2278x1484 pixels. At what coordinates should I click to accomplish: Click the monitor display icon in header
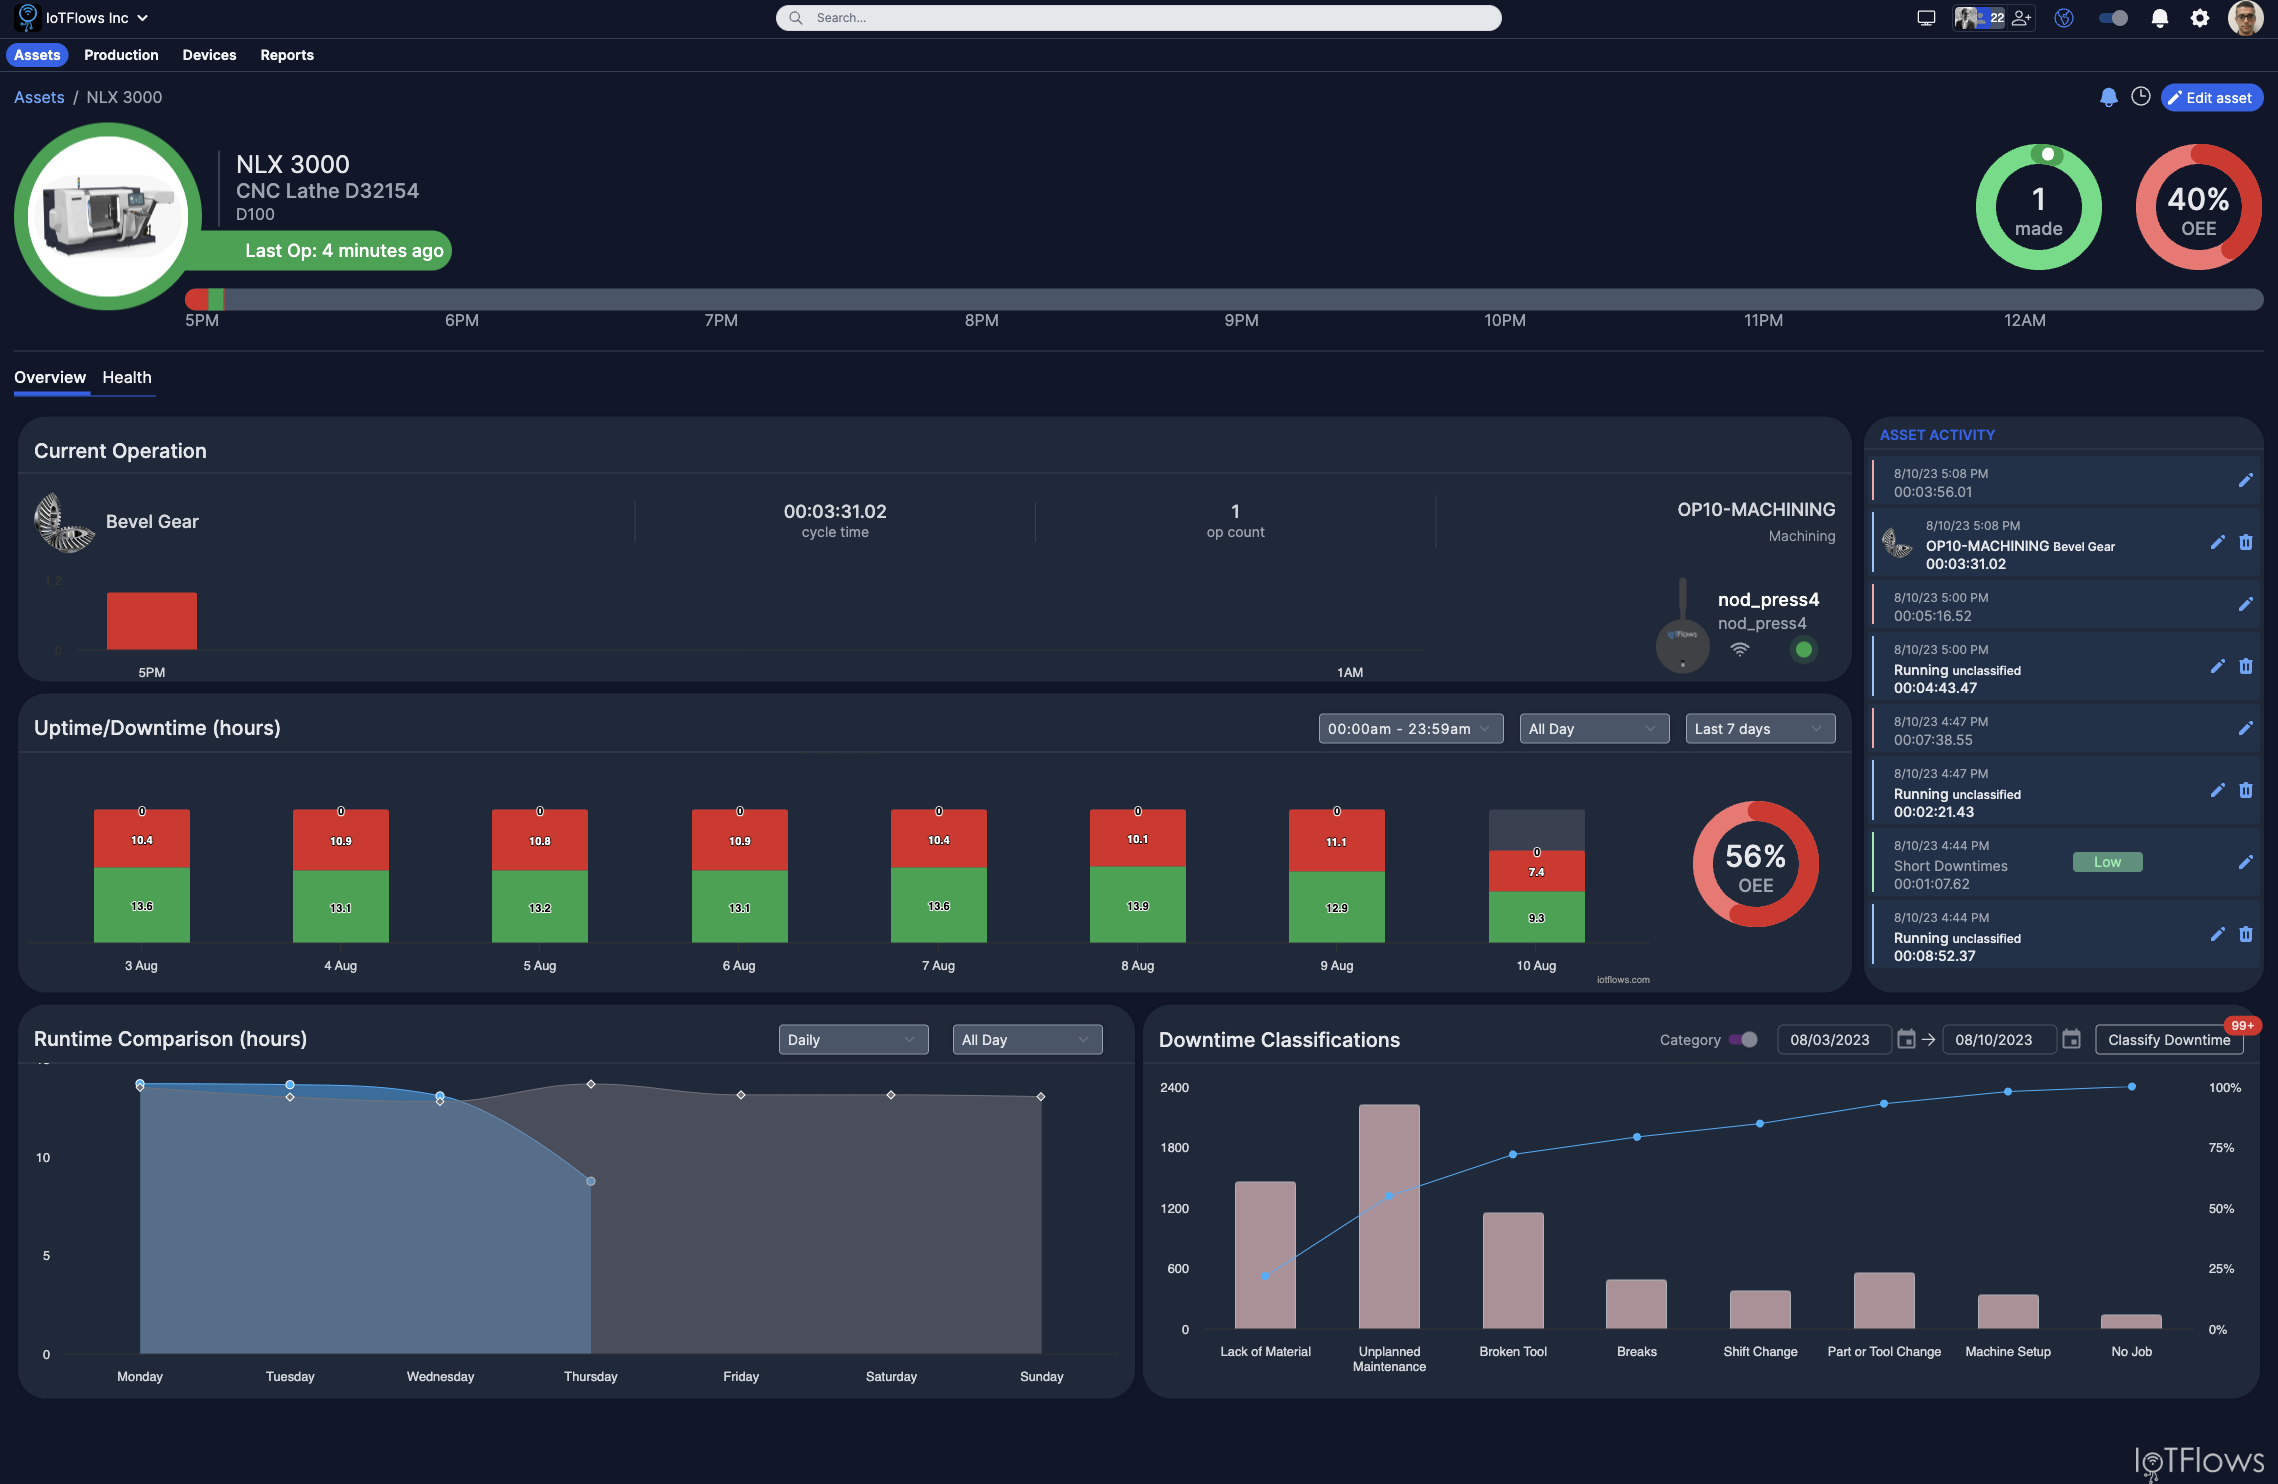(1926, 18)
